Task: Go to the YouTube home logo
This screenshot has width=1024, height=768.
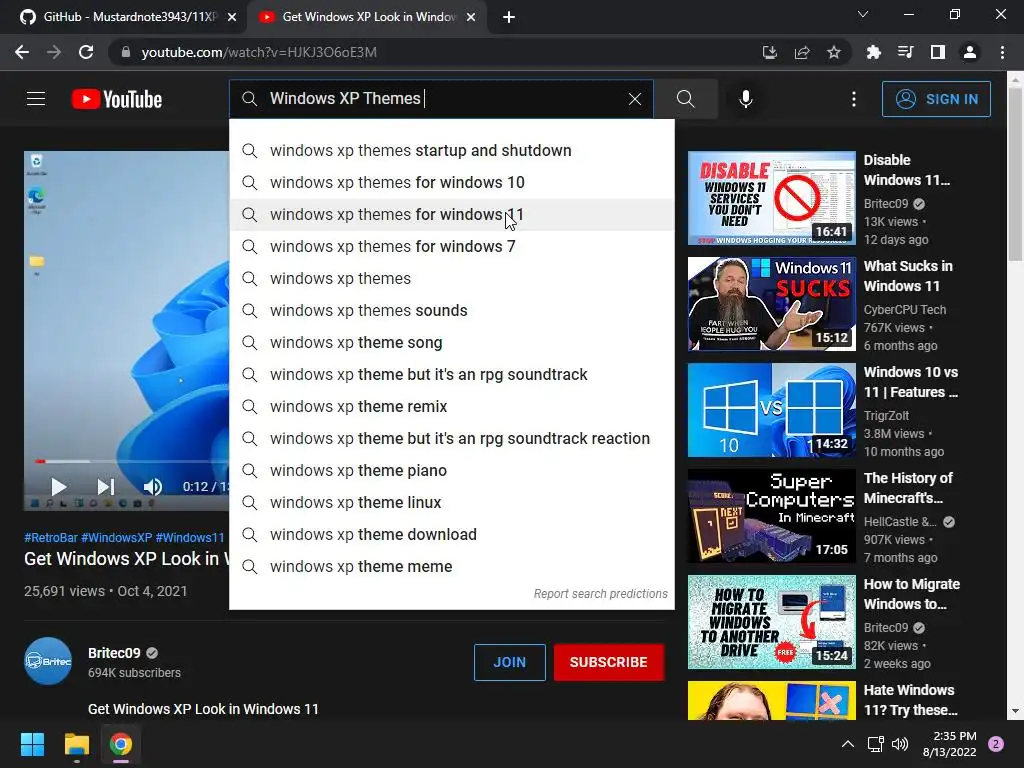Action: [117, 99]
